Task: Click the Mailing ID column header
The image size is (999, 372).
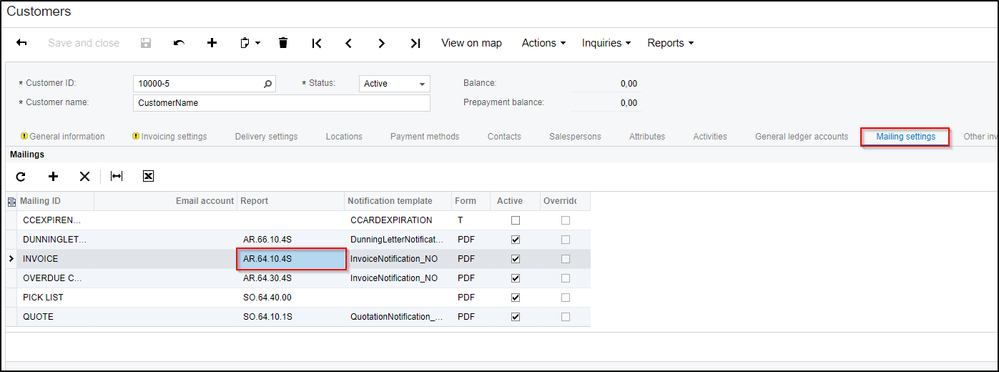Action: tap(56, 201)
